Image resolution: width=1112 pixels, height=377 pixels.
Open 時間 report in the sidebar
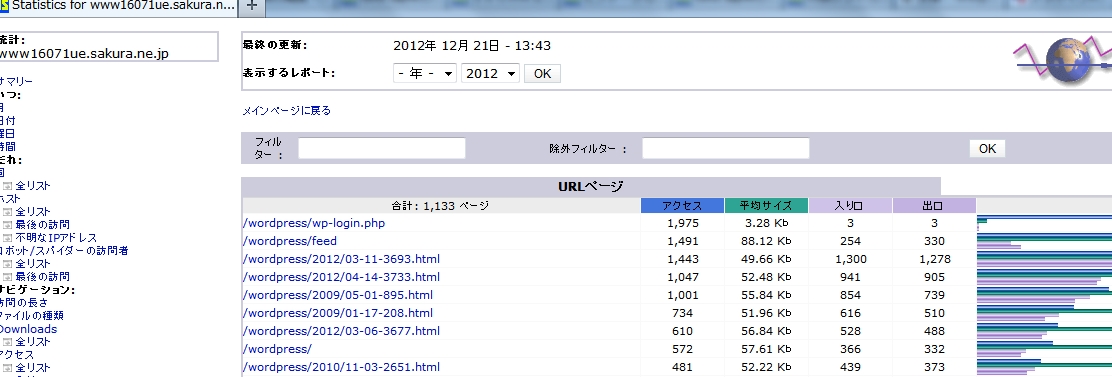(x=7, y=147)
